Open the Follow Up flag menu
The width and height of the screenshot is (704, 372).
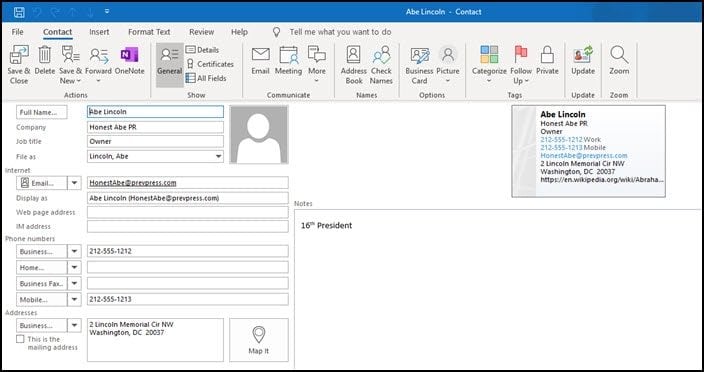click(521, 65)
